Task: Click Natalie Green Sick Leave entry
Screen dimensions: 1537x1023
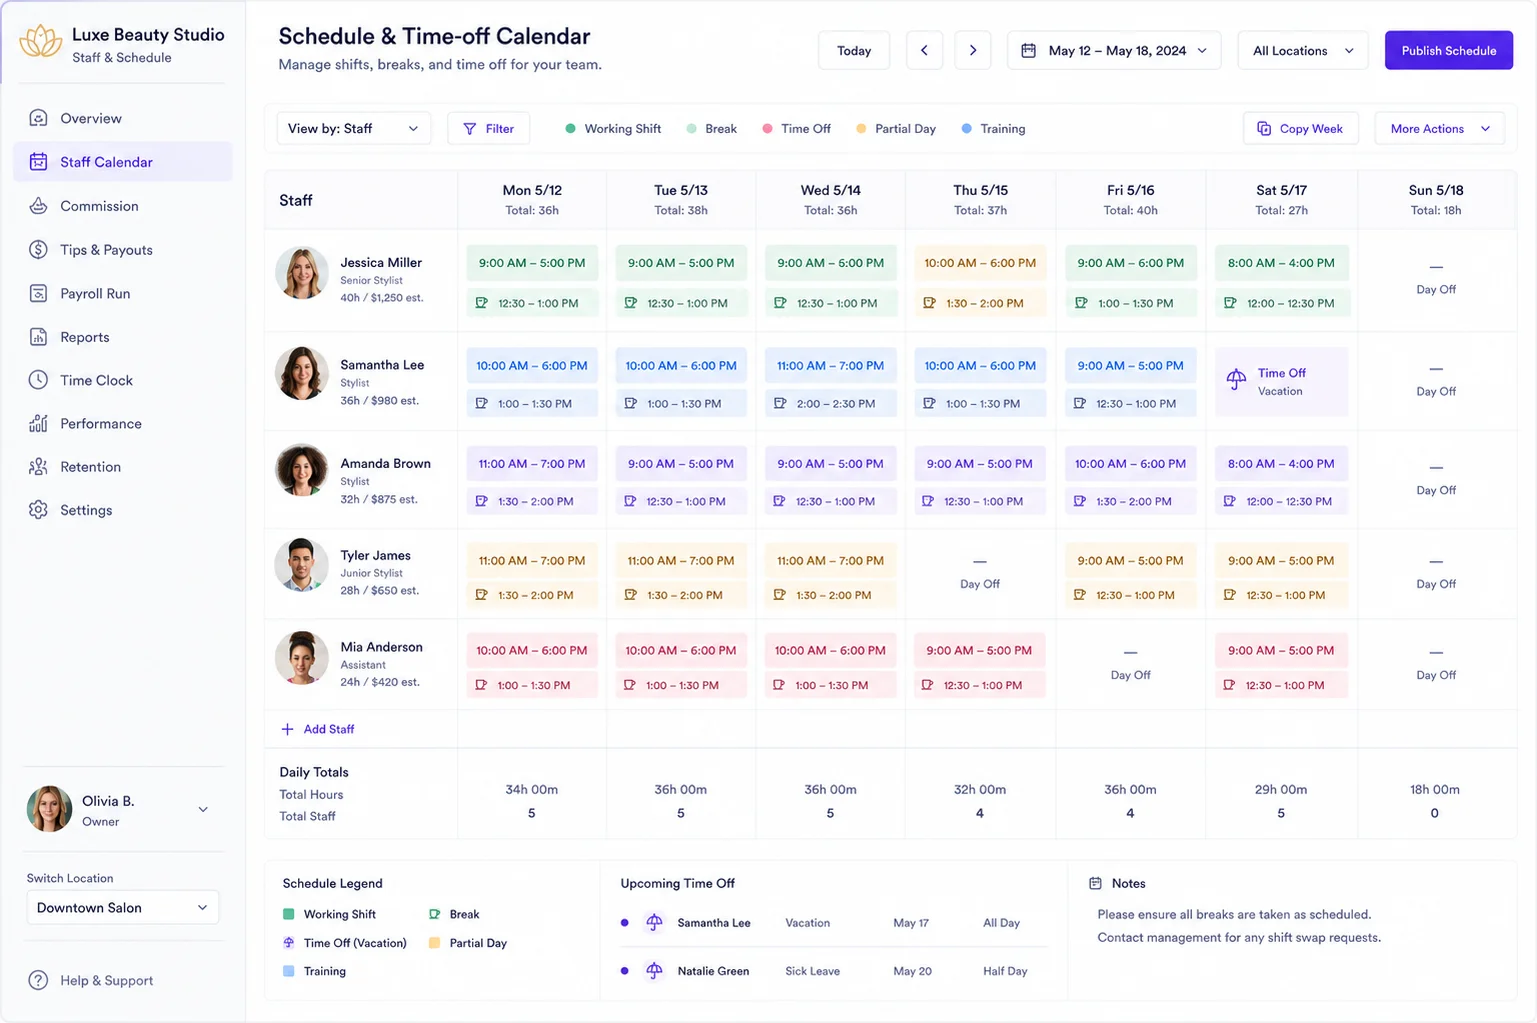Action: [x=832, y=971]
